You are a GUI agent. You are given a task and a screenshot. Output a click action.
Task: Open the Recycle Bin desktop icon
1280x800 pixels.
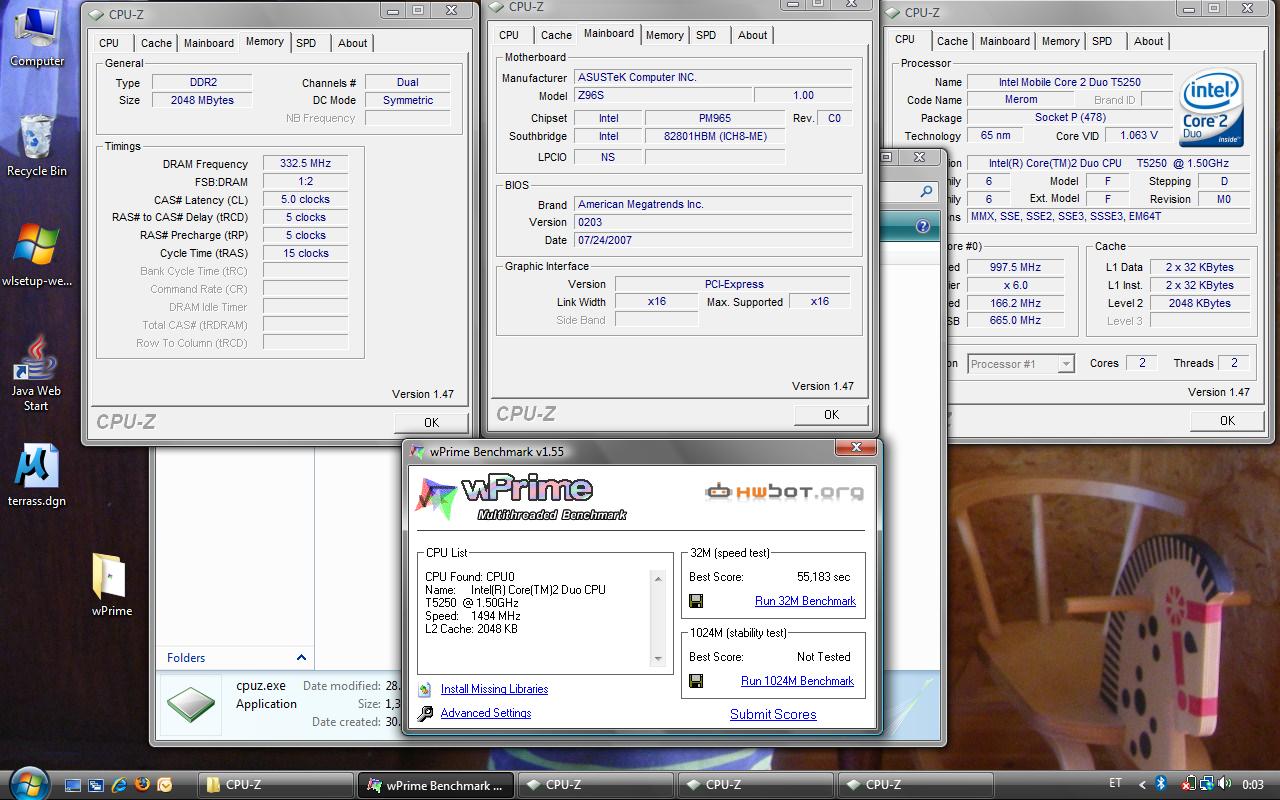tap(37, 145)
